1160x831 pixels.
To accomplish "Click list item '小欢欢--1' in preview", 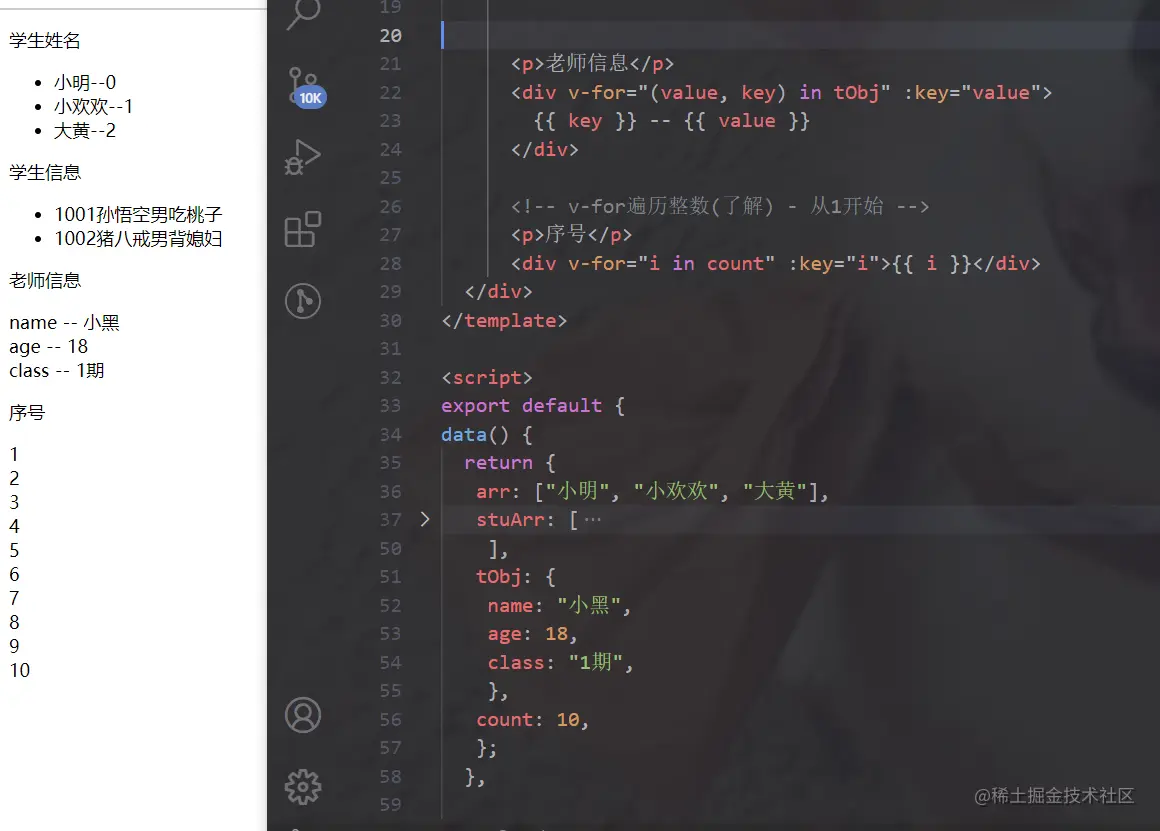I will [93, 107].
